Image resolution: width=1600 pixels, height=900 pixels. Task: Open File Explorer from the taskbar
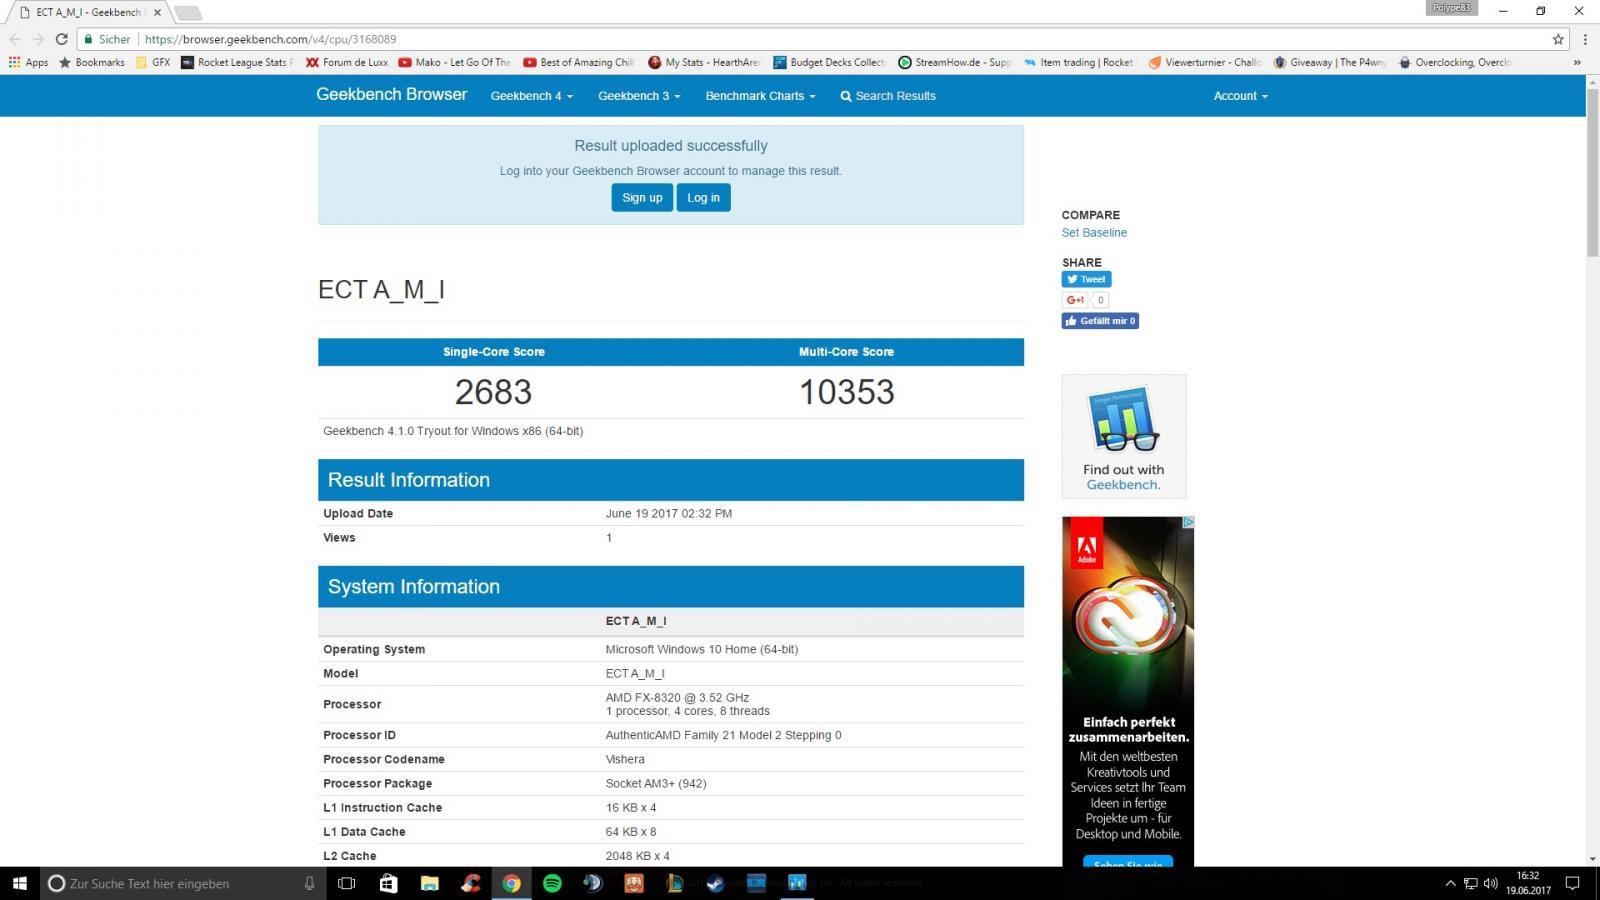[429, 883]
